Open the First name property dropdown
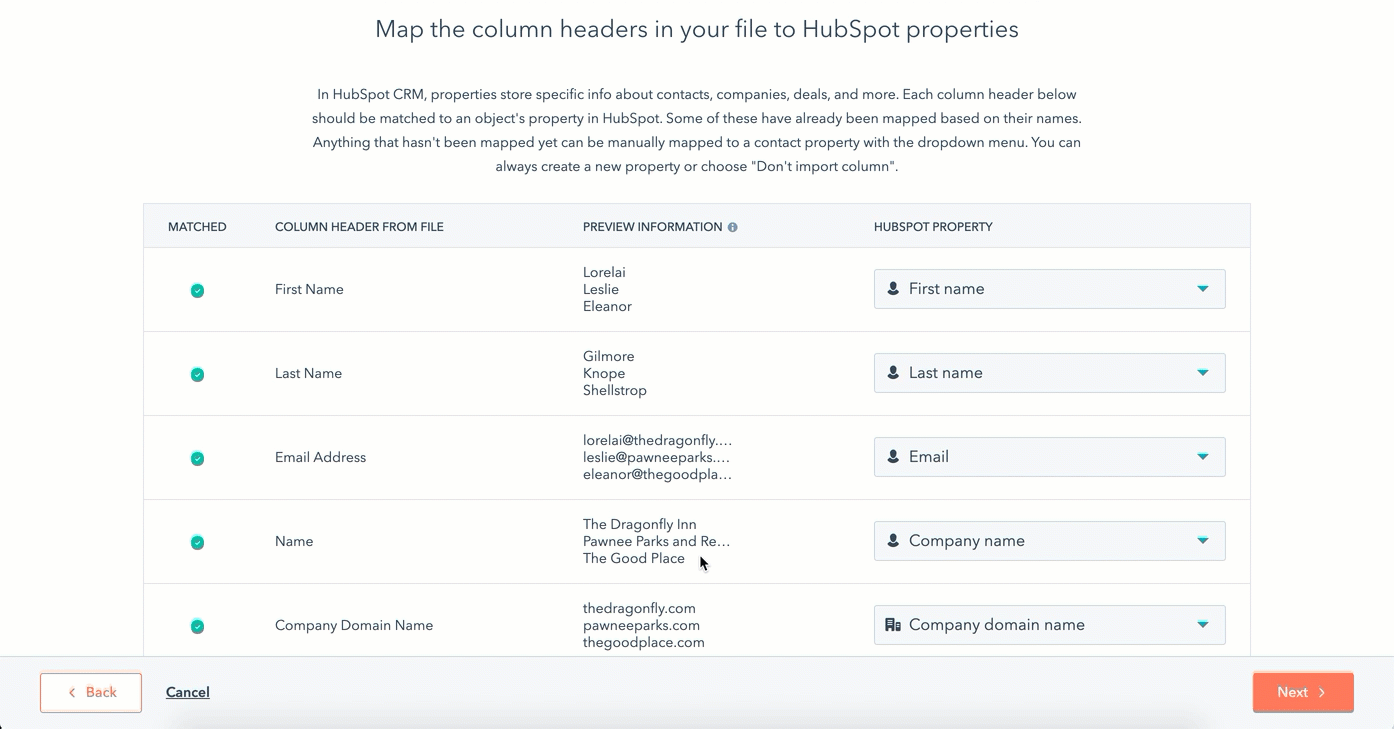The image size is (1394, 729). pos(1202,289)
